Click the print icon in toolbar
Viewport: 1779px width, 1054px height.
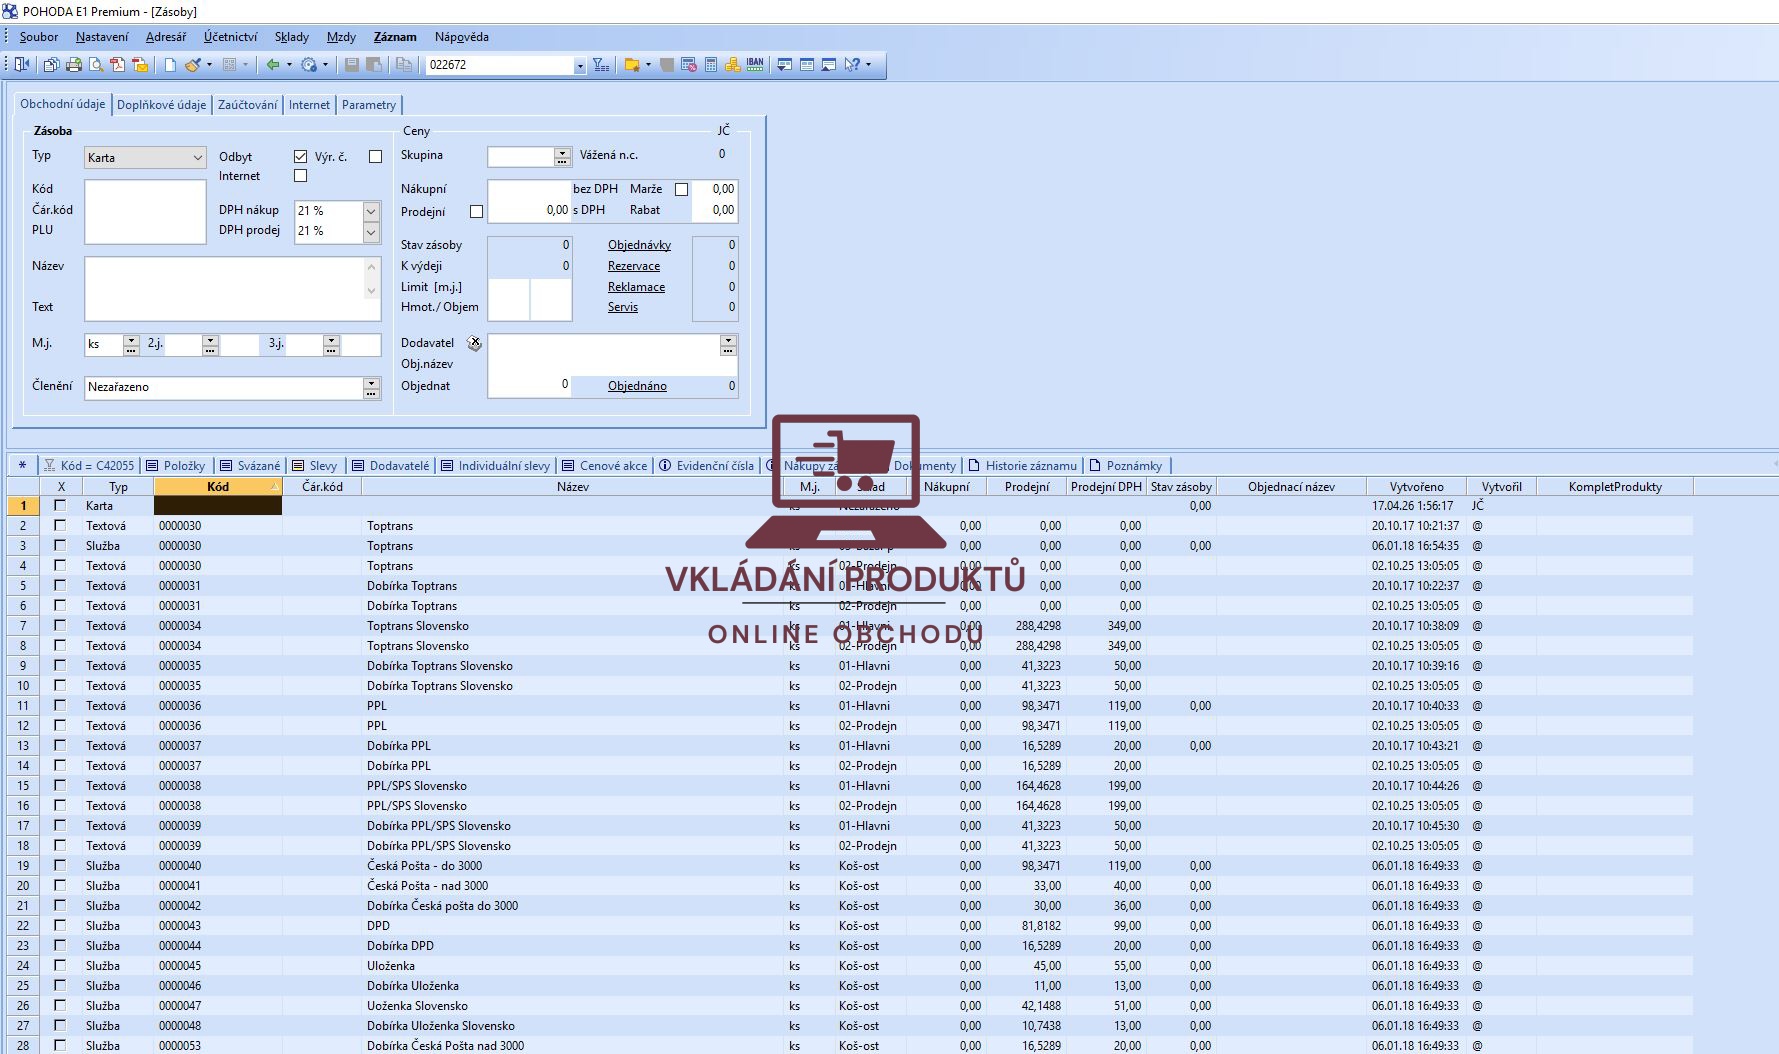point(74,65)
